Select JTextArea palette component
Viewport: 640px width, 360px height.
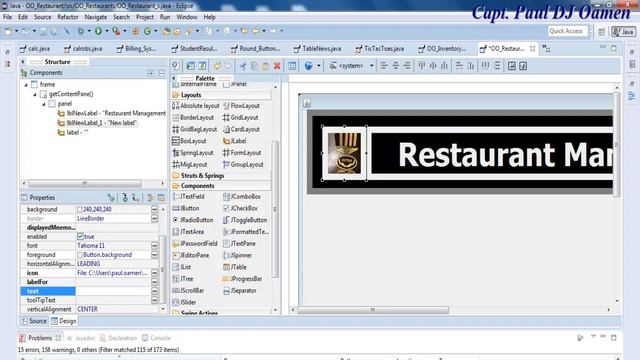(x=188, y=232)
